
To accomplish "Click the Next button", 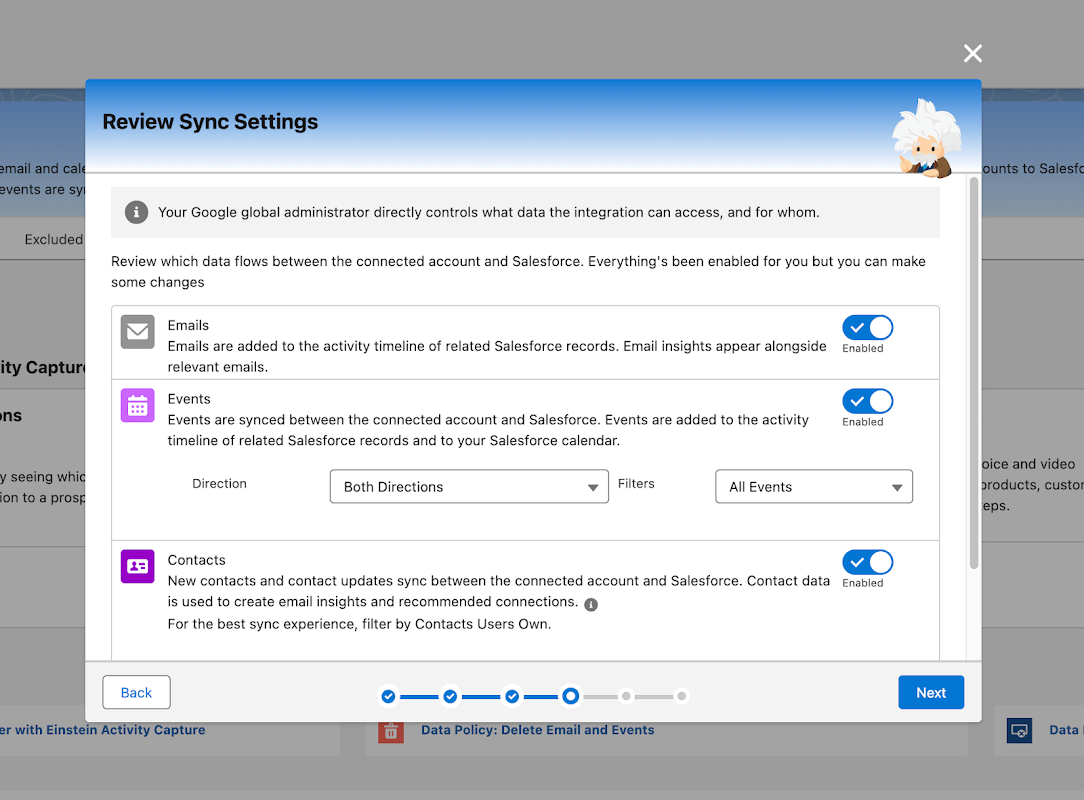I will coord(931,692).
